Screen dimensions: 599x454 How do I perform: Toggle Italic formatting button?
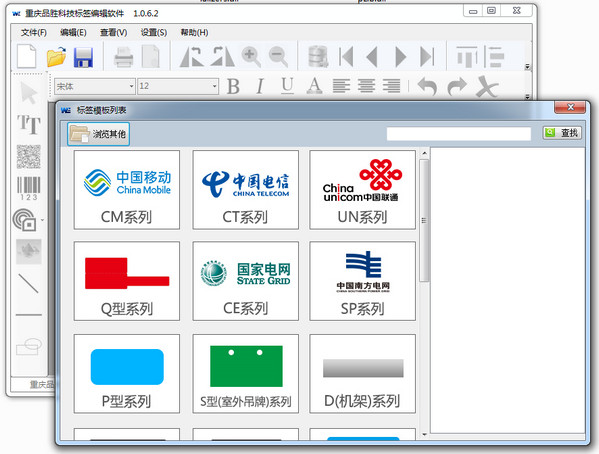(x=260, y=86)
